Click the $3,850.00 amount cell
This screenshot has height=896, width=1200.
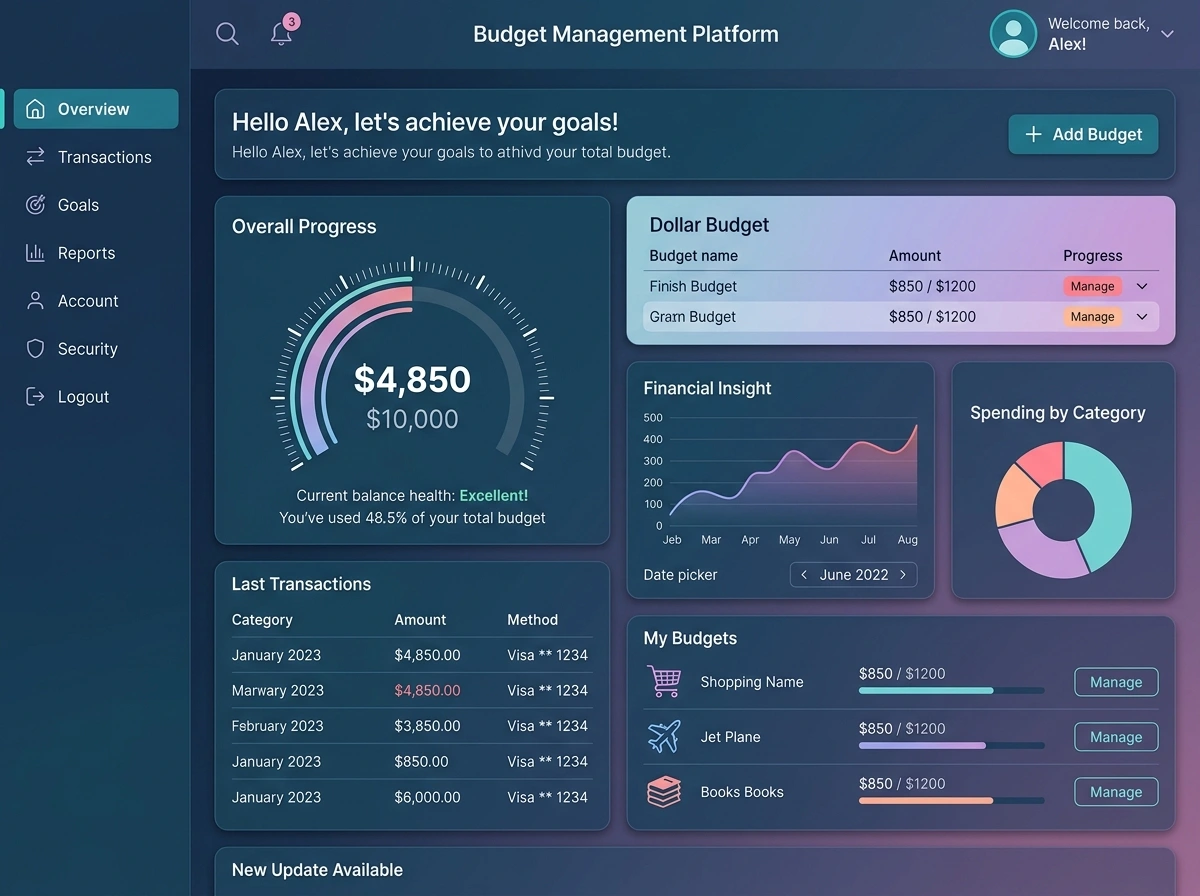click(x=427, y=726)
